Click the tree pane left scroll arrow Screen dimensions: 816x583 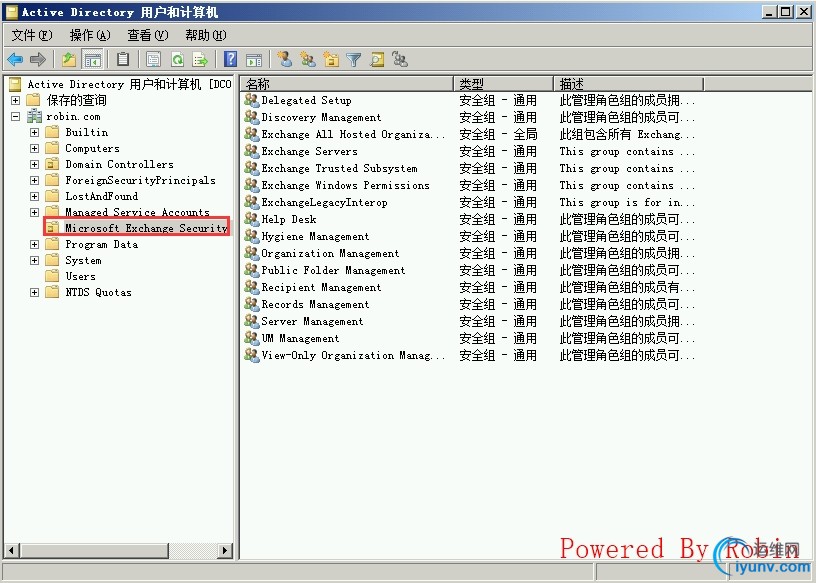click(x=12, y=550)
